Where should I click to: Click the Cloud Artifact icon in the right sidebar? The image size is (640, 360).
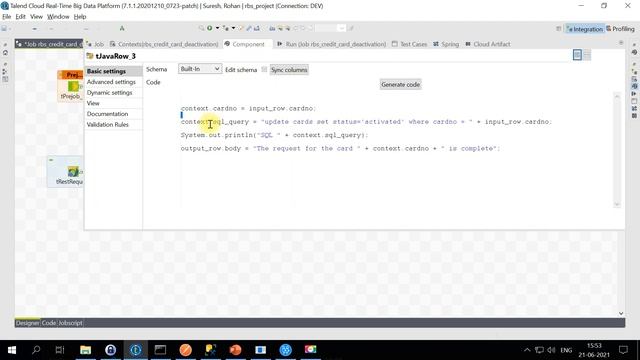(634, 116)
